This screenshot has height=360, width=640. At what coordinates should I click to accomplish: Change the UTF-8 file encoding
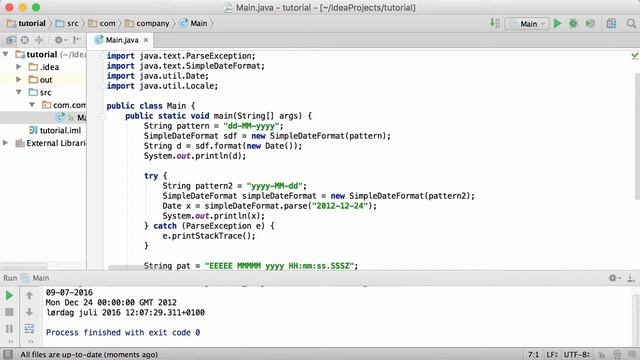tap(577, 355)
